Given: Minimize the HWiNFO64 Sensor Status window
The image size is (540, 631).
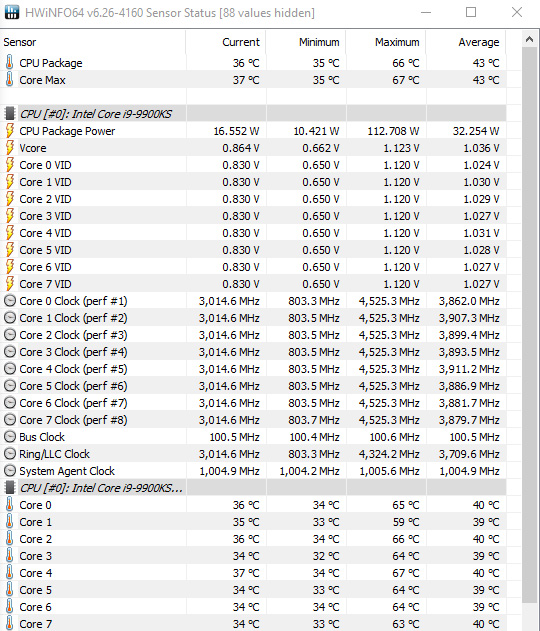Looking at the screenshot, I should pos(426,12).
